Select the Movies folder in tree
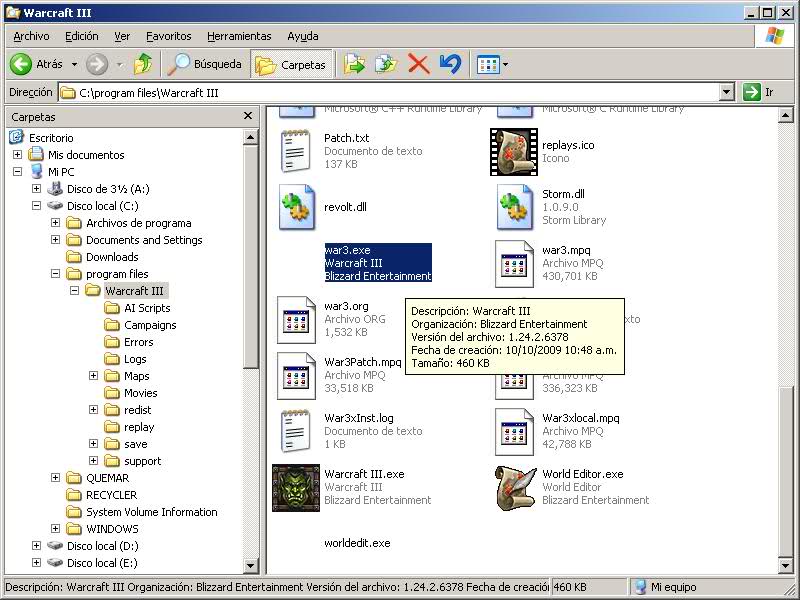Screen dimensions: 800x600 pyautogui.click(x=131, y=393)
